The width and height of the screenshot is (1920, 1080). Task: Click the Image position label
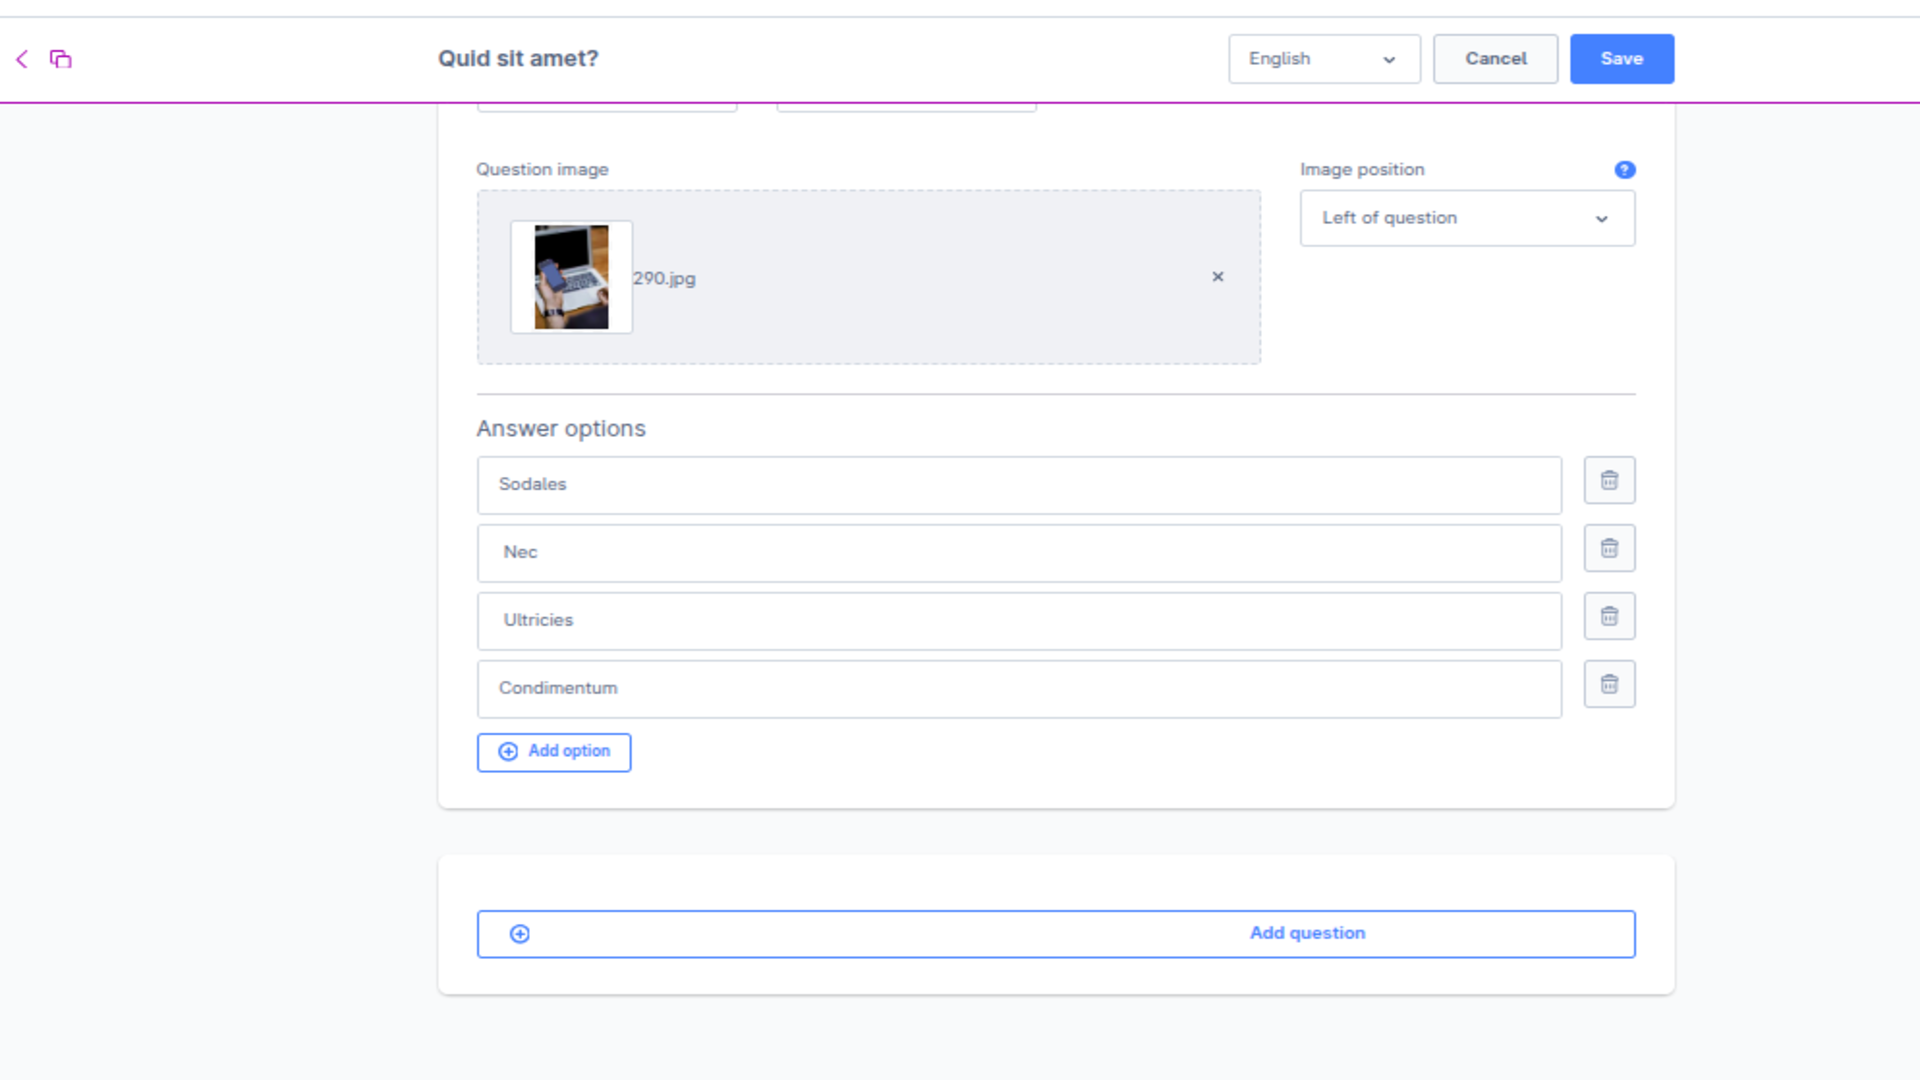pos(1362,170)
